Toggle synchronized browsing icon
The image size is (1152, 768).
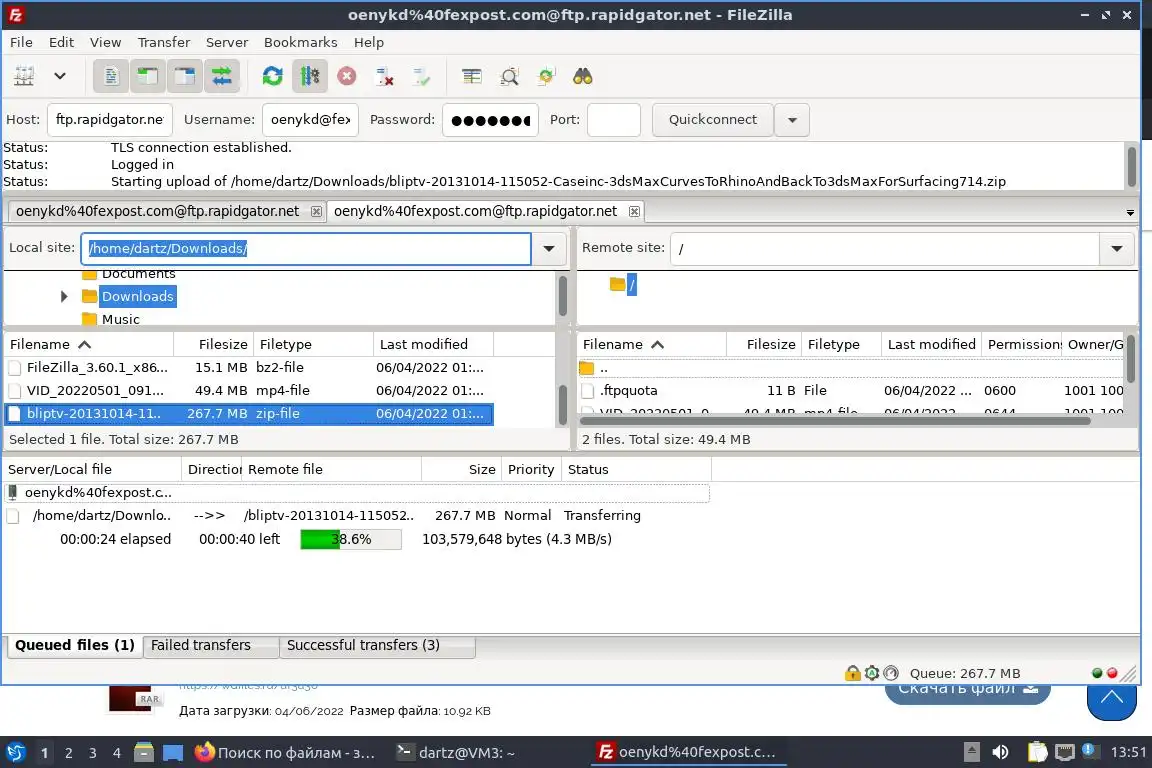(x=546, y=76)
